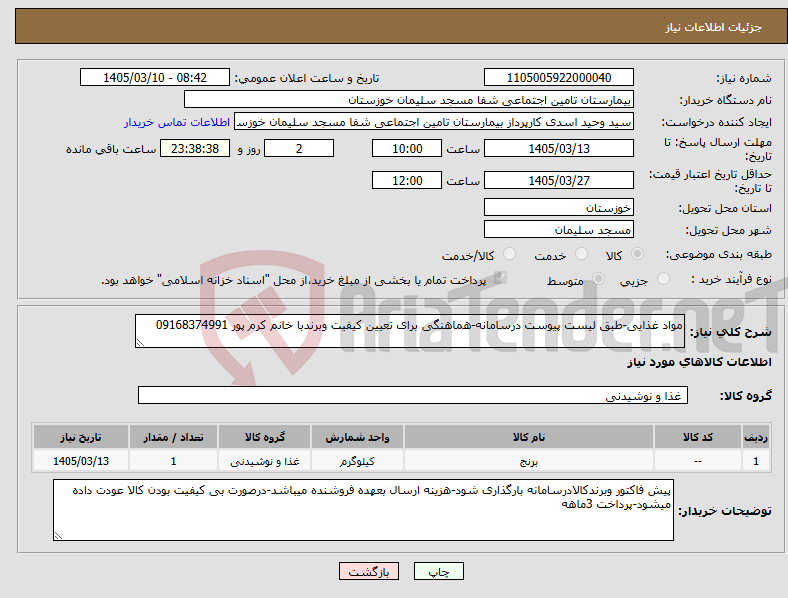Click the table cell date 1405/03/13
This screenshot has height=598, width=788.
pyautogui.click(x=81, y=461)
